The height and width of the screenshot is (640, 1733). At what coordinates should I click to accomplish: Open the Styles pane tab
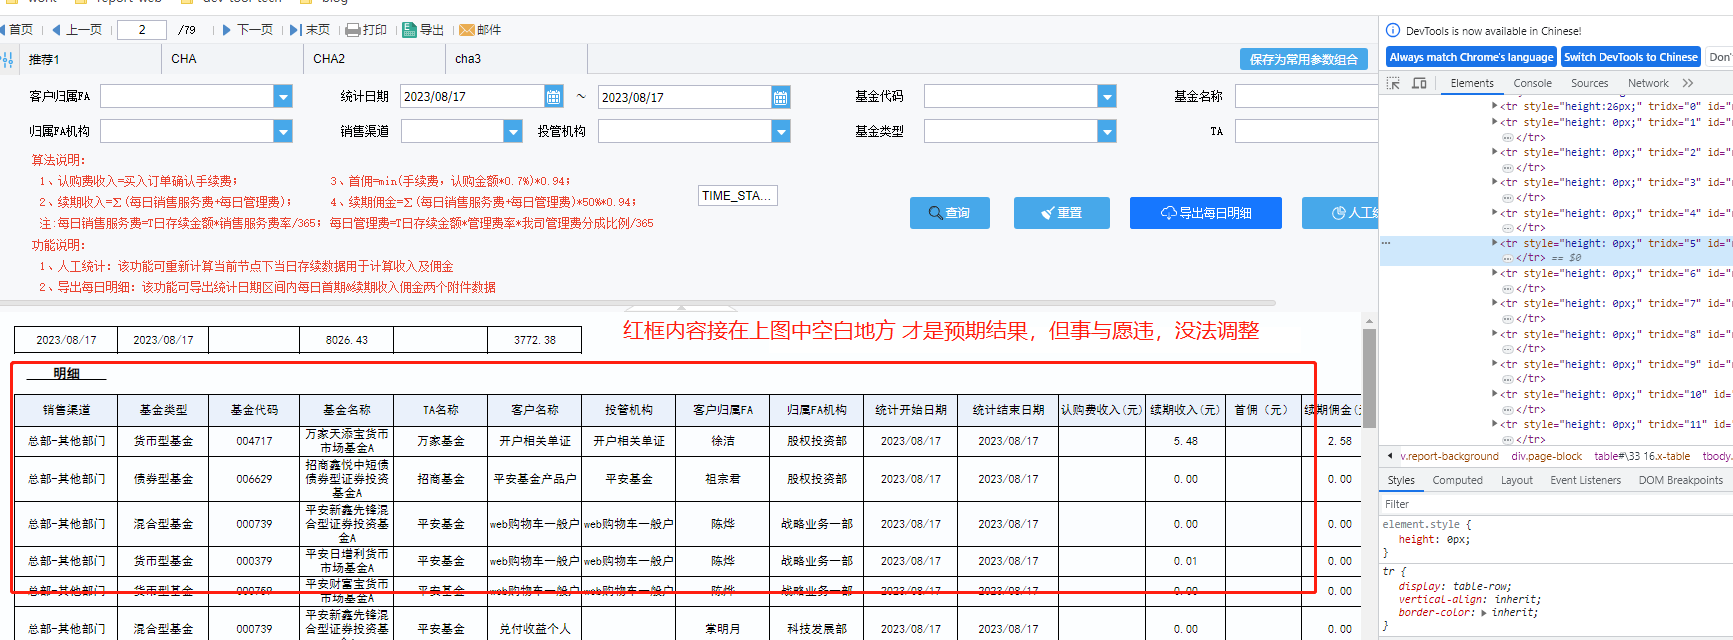1401,480
